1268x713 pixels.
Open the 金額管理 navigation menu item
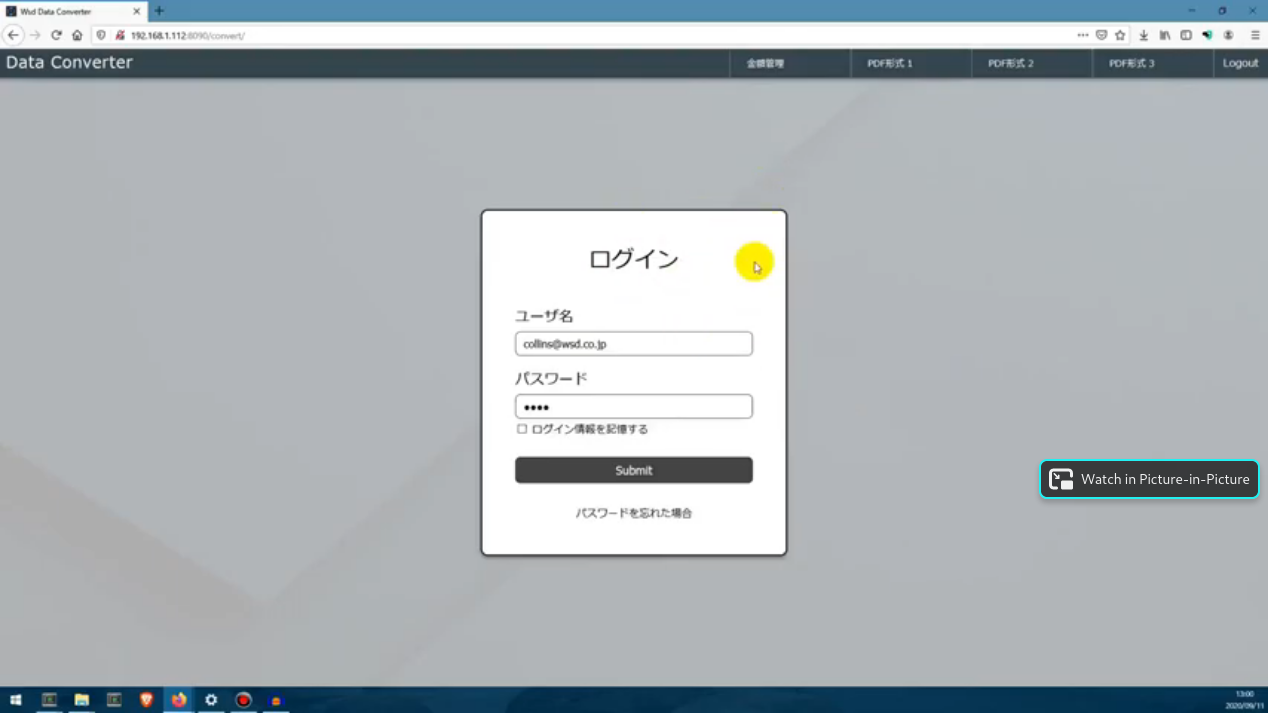[765, 63]
